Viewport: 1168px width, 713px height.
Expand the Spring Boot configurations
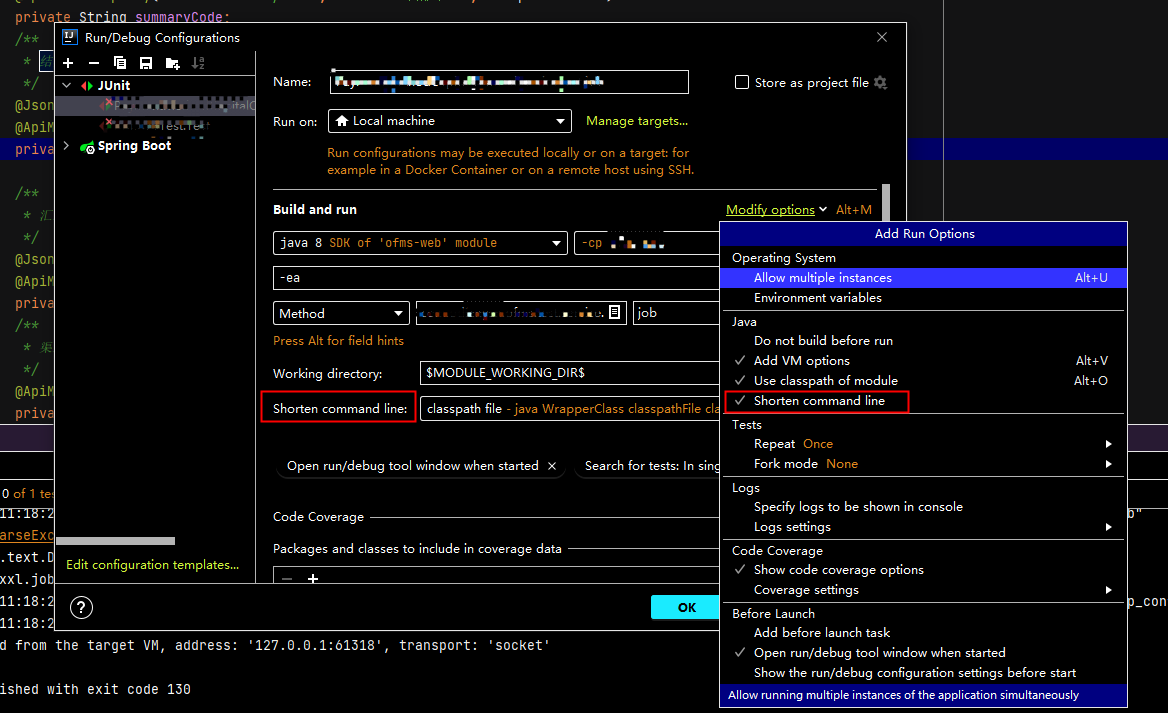(66, 145)
